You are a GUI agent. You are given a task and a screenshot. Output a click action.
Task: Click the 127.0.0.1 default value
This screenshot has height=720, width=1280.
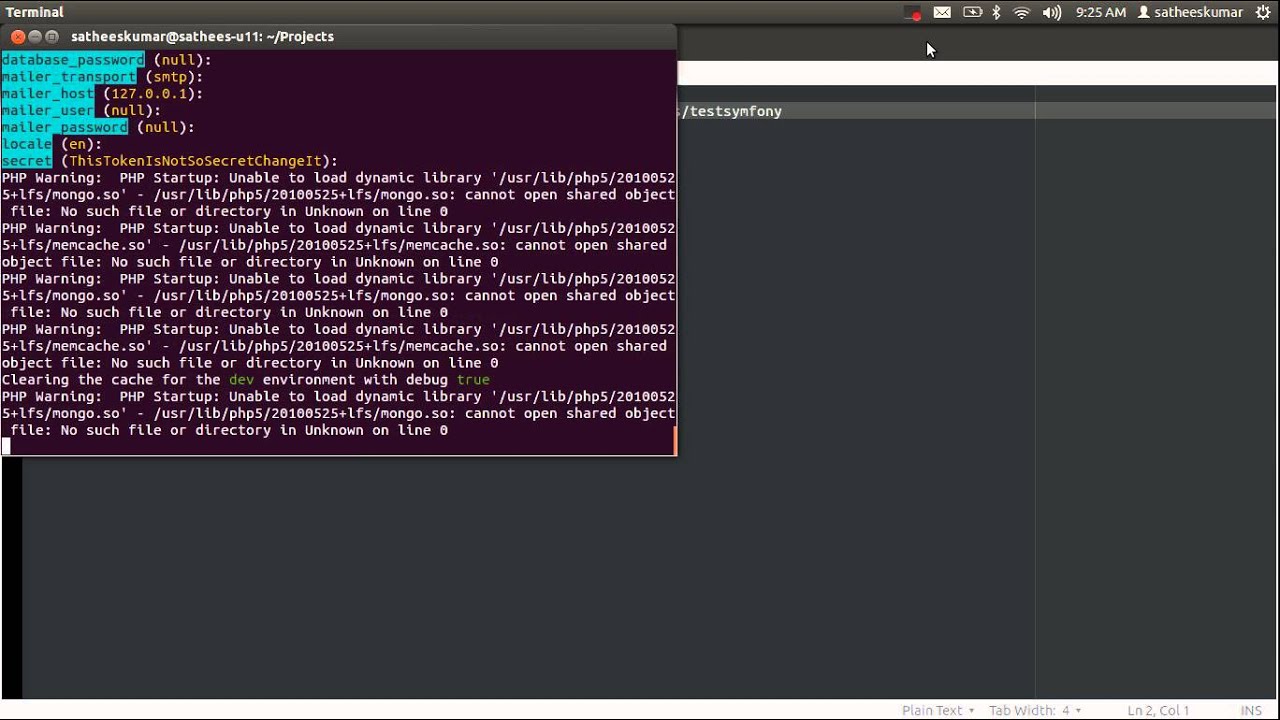click(149, 94)
